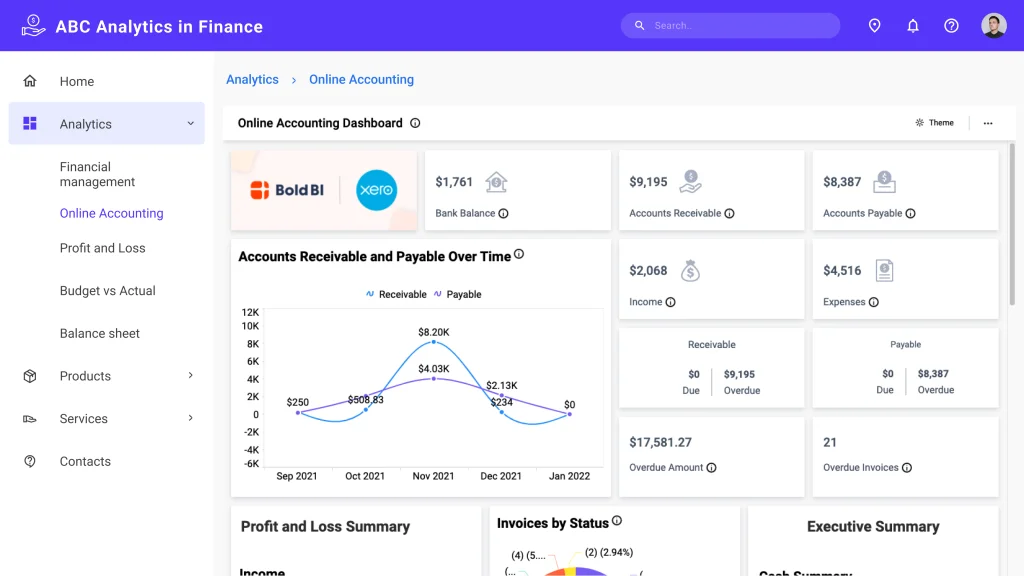Open the Balance sheet page
The width and height of the screenshot is (1024, 576).
[x=102, y=333]
